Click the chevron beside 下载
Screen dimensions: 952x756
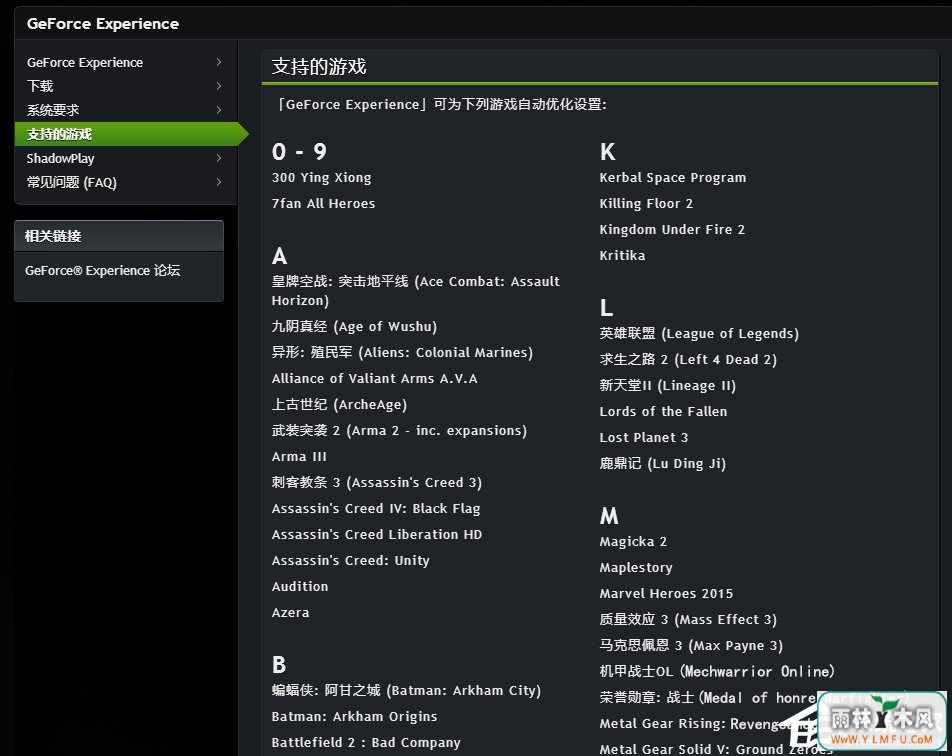[219, 86]
